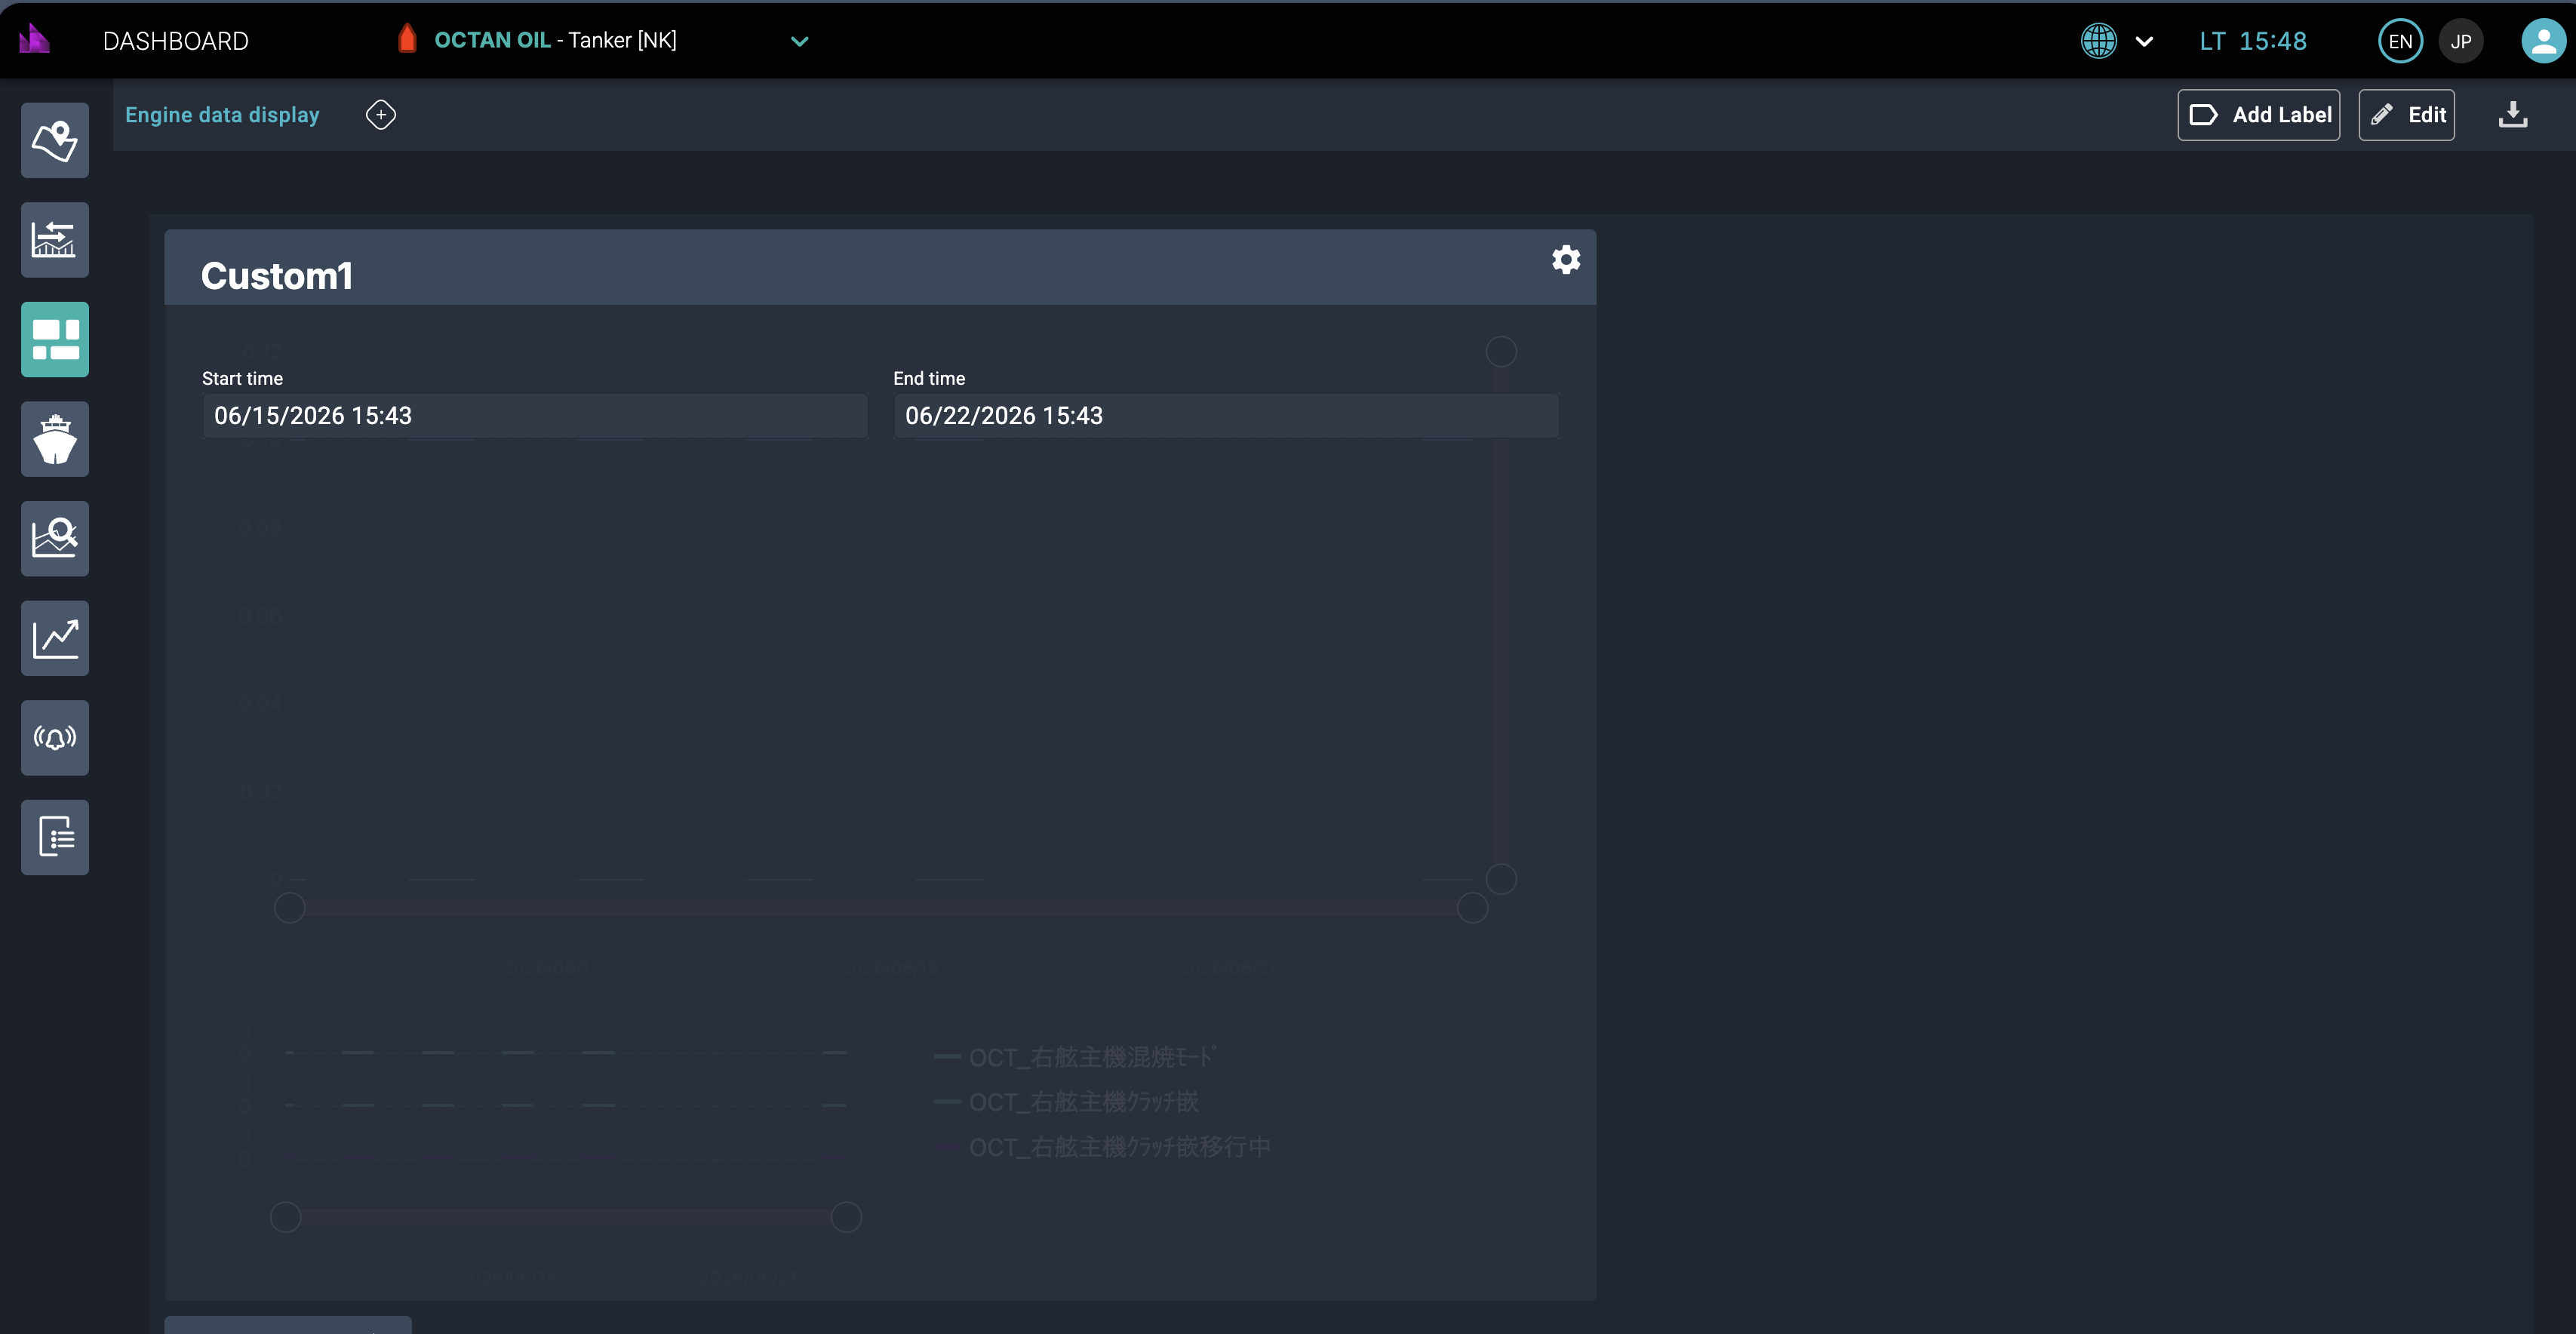
Task: Open the user profile avatar
Action: pos(2543,41)
